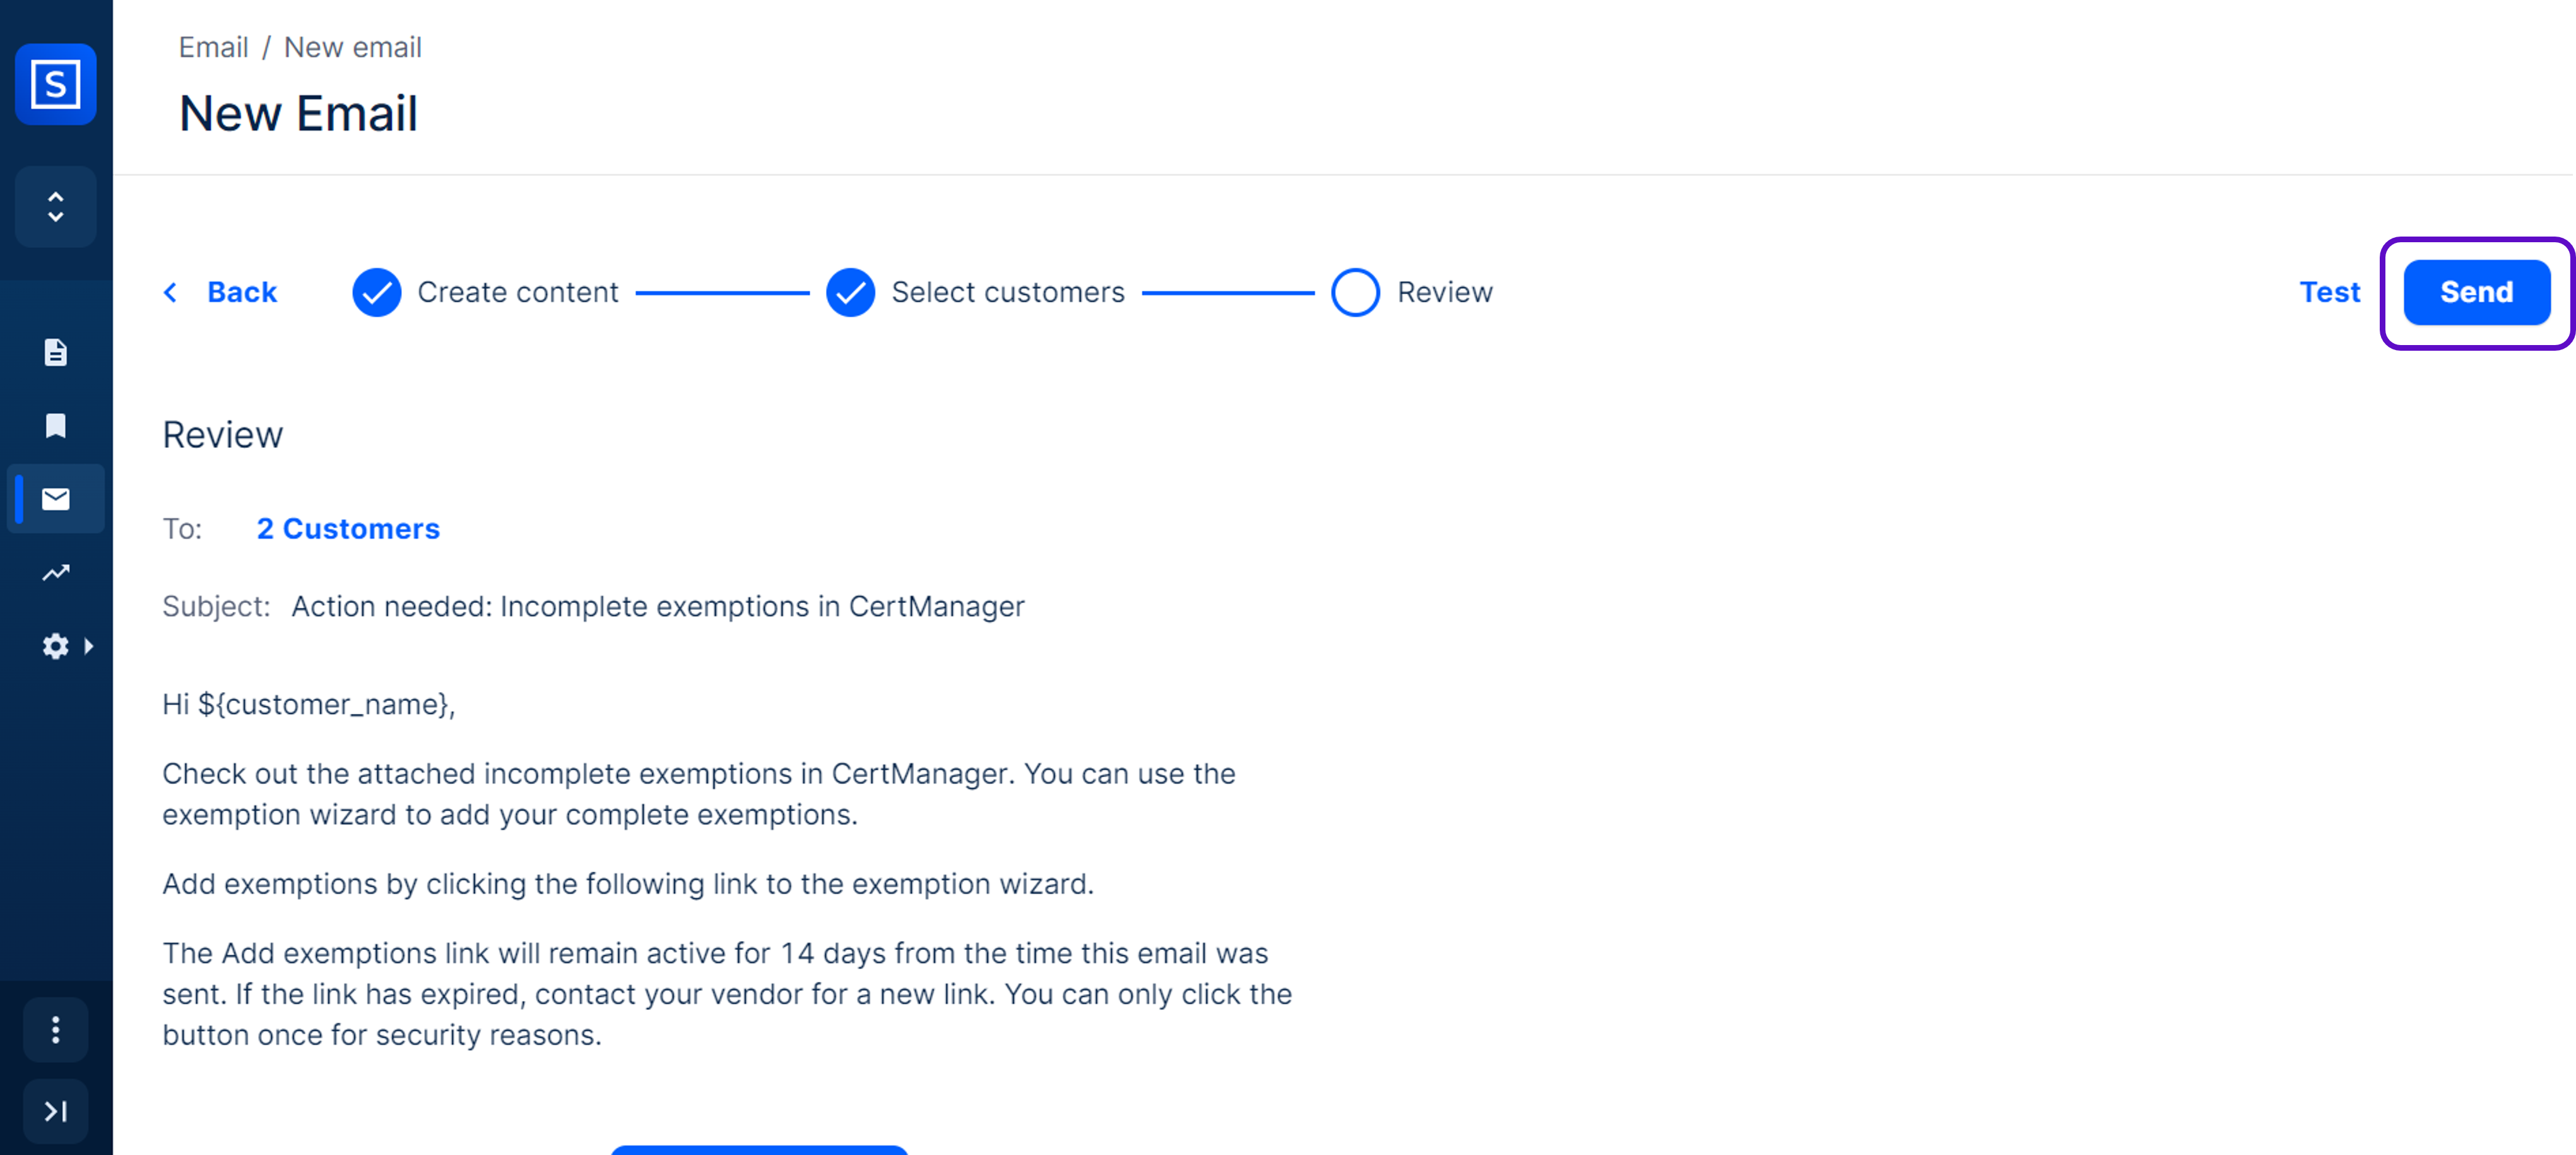
Task: Click the Select customers step checkmark
Action: tap(850, 292)
